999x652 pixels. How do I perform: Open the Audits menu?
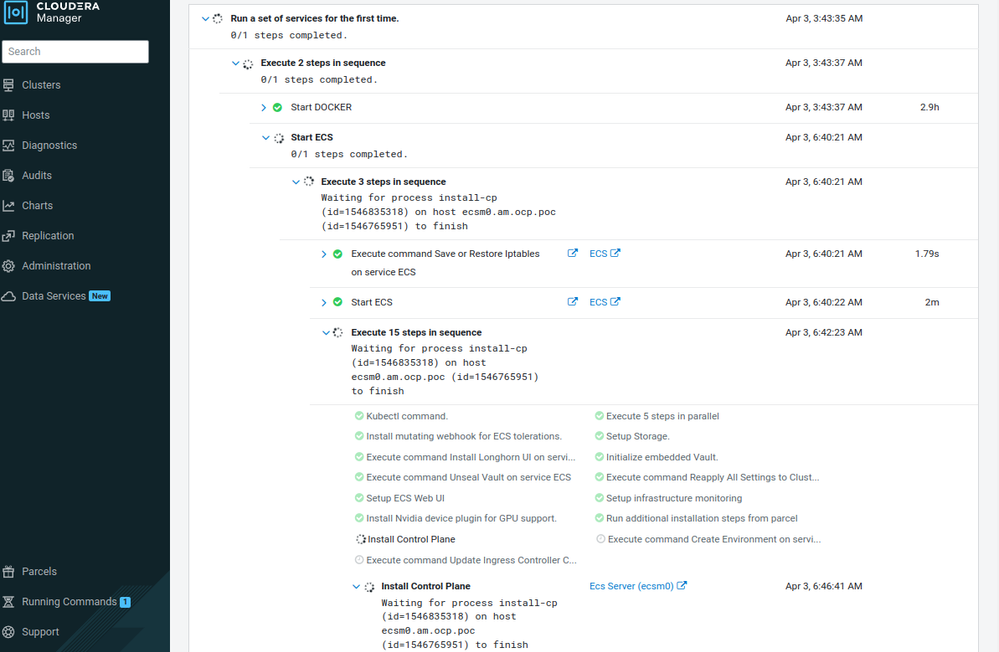(x=36, y=175)
